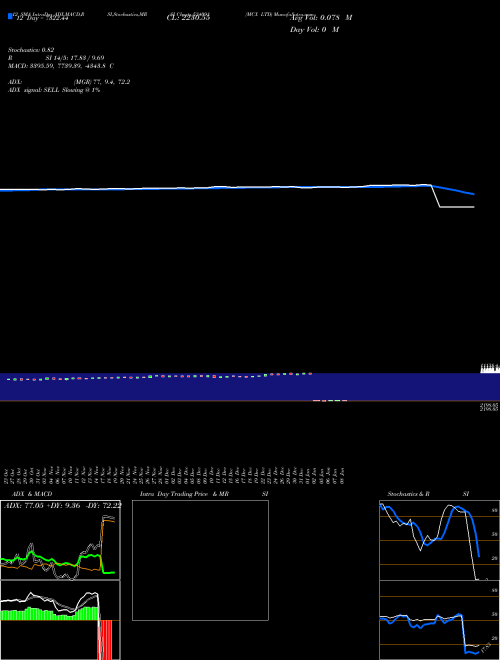Select the ADX: (MGR) 77, 9.4, 72.2 line
500x660 pixels.
pyautogui.click(x=69, y=82)
